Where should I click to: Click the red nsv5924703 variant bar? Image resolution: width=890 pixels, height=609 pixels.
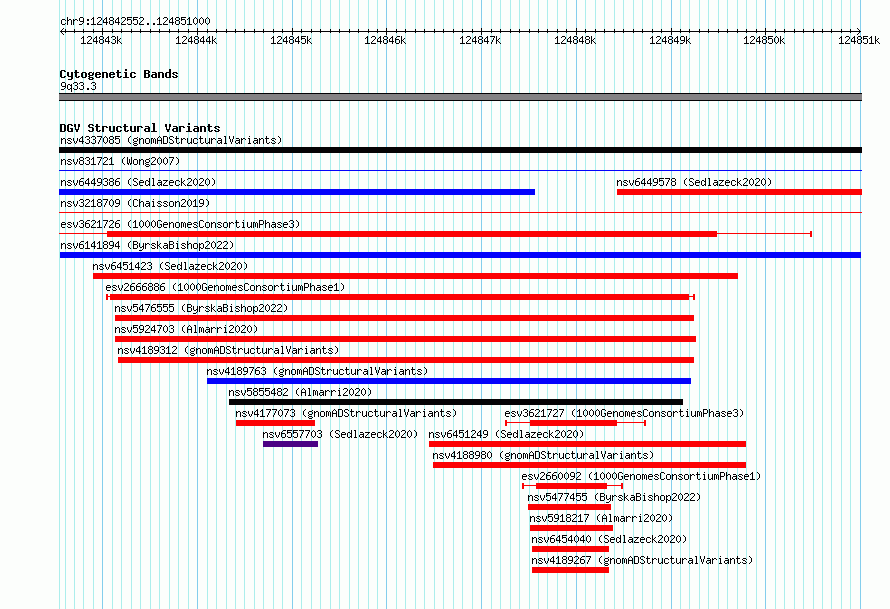point(405,339)
